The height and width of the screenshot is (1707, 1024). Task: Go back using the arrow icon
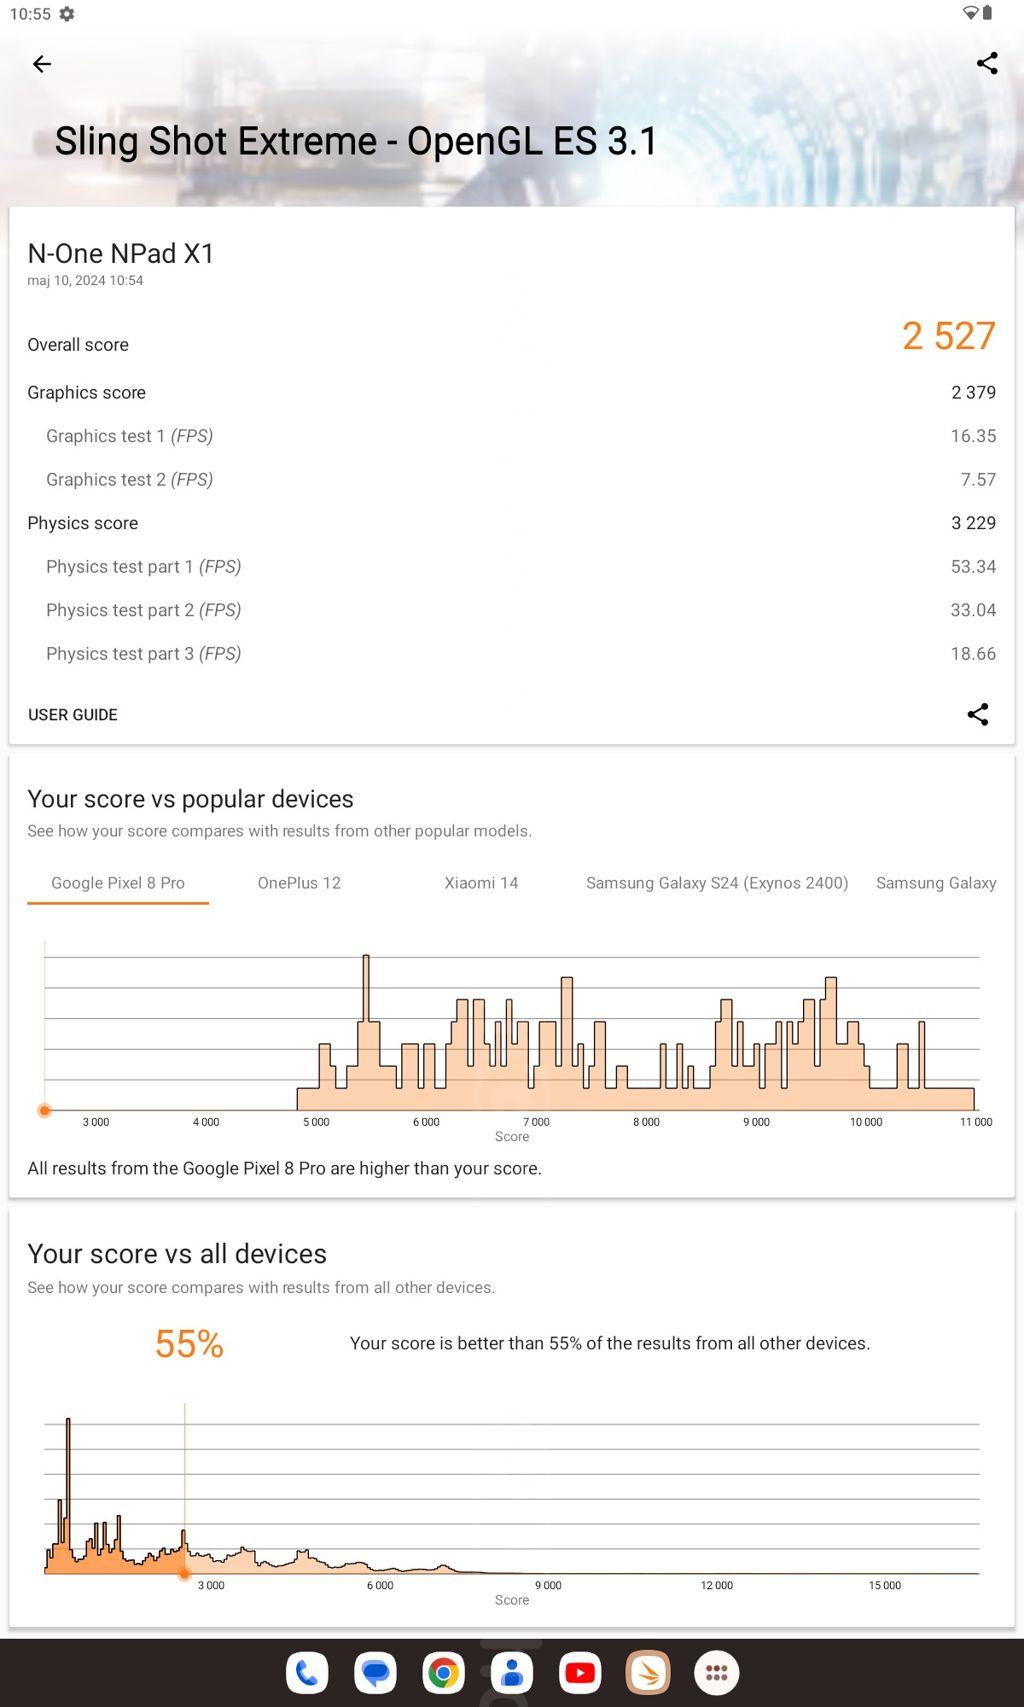click(42, 64)
